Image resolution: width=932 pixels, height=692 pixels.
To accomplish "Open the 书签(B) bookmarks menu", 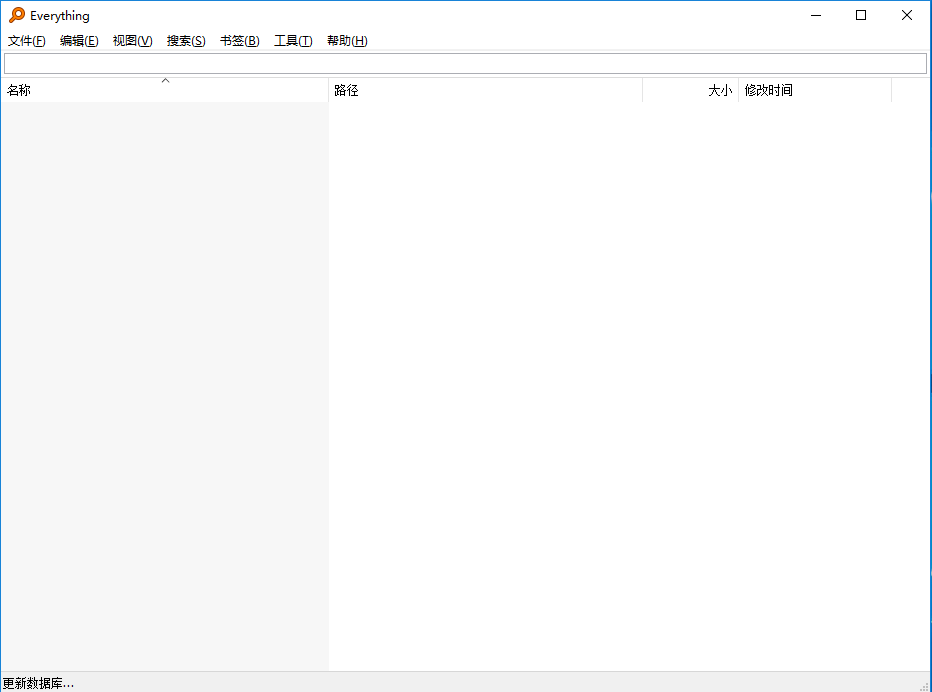I will [x=239, y=41].
